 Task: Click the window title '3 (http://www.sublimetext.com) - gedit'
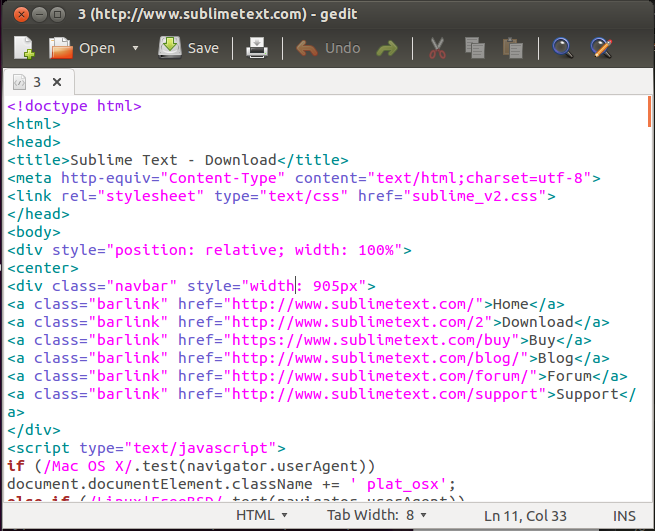[x=217, y=14]
